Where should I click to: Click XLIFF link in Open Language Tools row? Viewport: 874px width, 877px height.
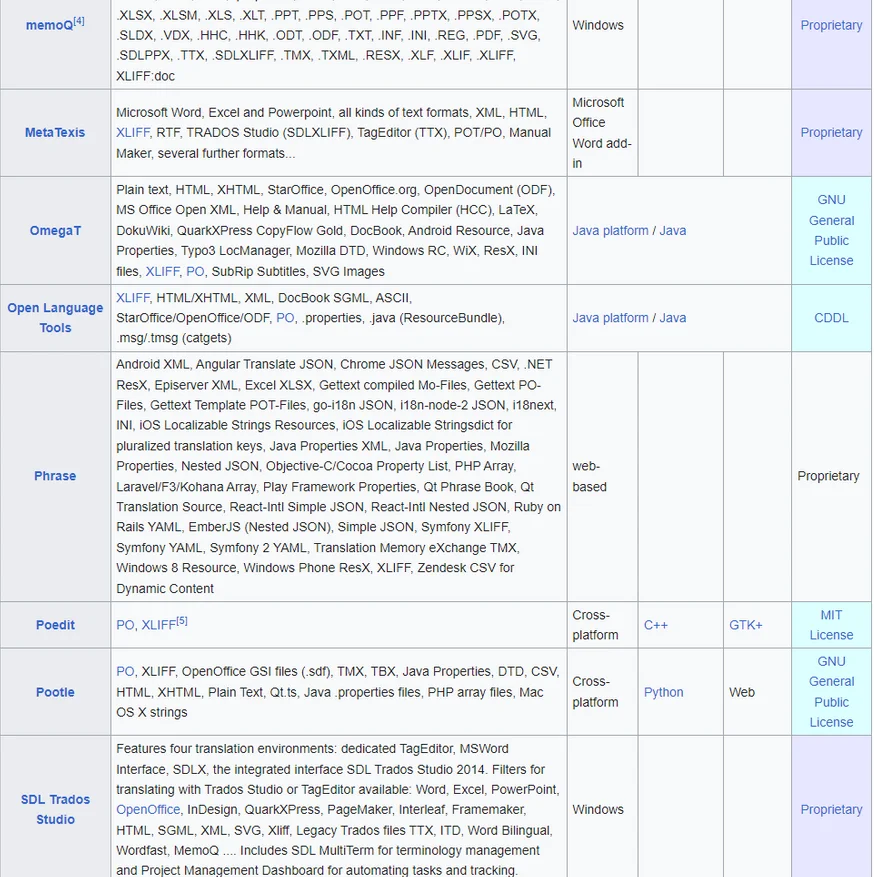133,298
